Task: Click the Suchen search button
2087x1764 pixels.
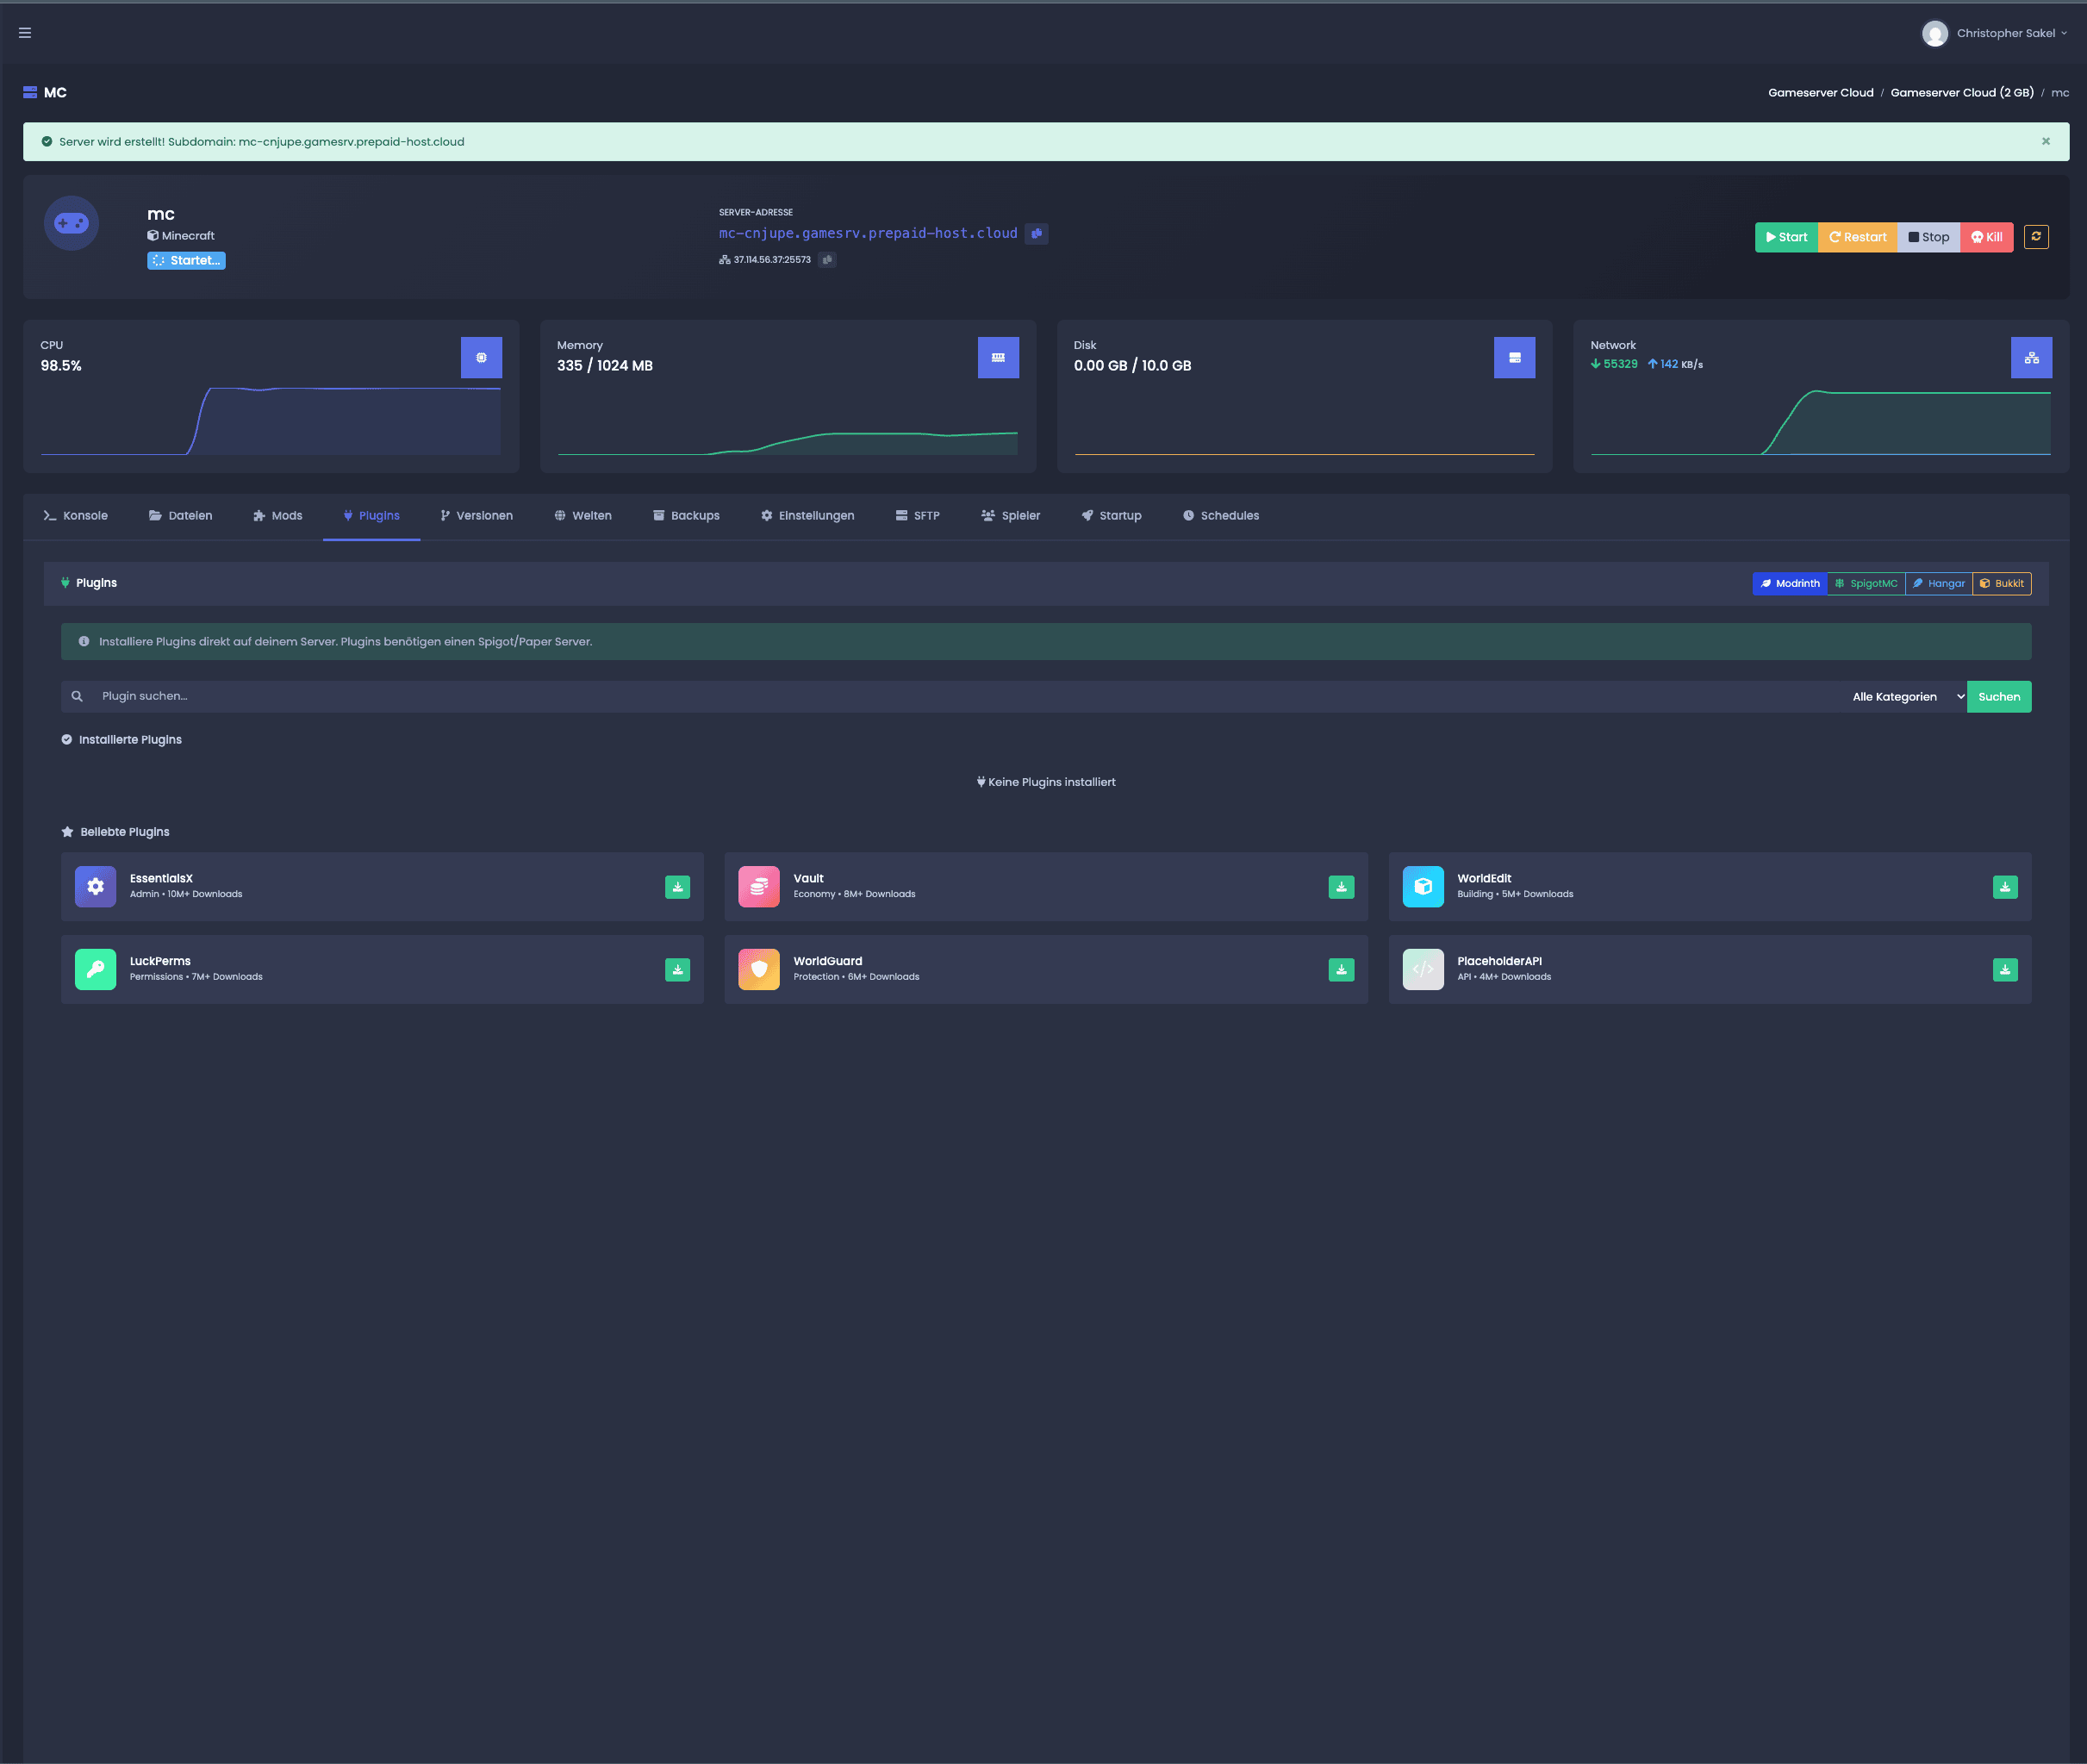Action: click(1998, 696)
